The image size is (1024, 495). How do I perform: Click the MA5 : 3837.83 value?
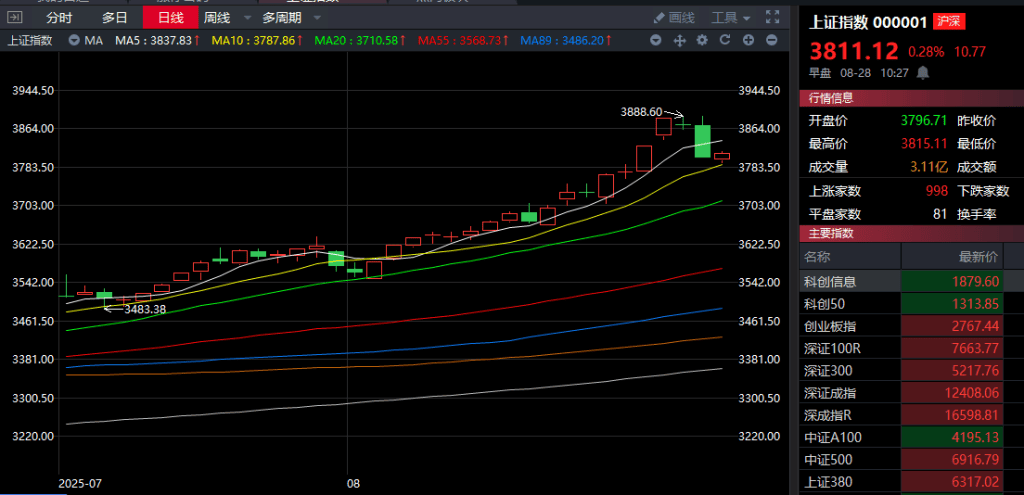pos(157,40)
